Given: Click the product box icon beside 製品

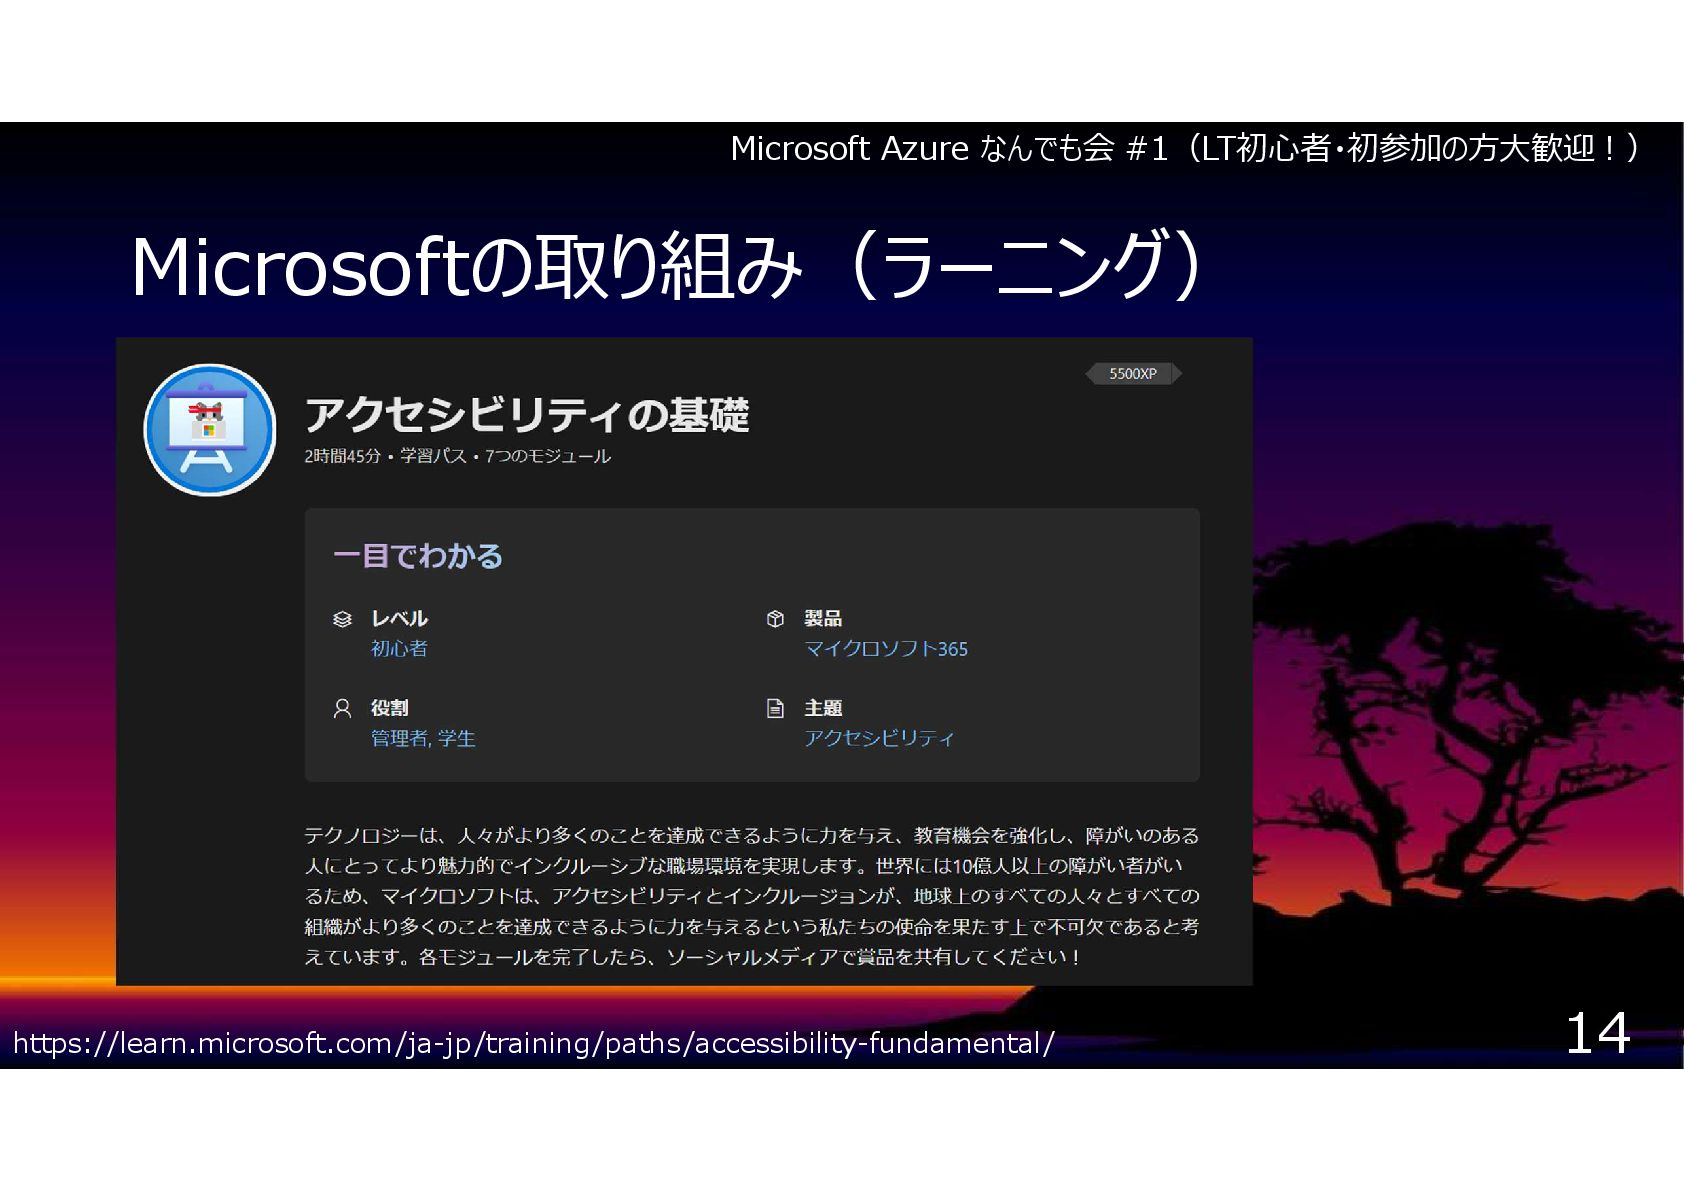Looking at the screenshot, I should pos(775,619).
